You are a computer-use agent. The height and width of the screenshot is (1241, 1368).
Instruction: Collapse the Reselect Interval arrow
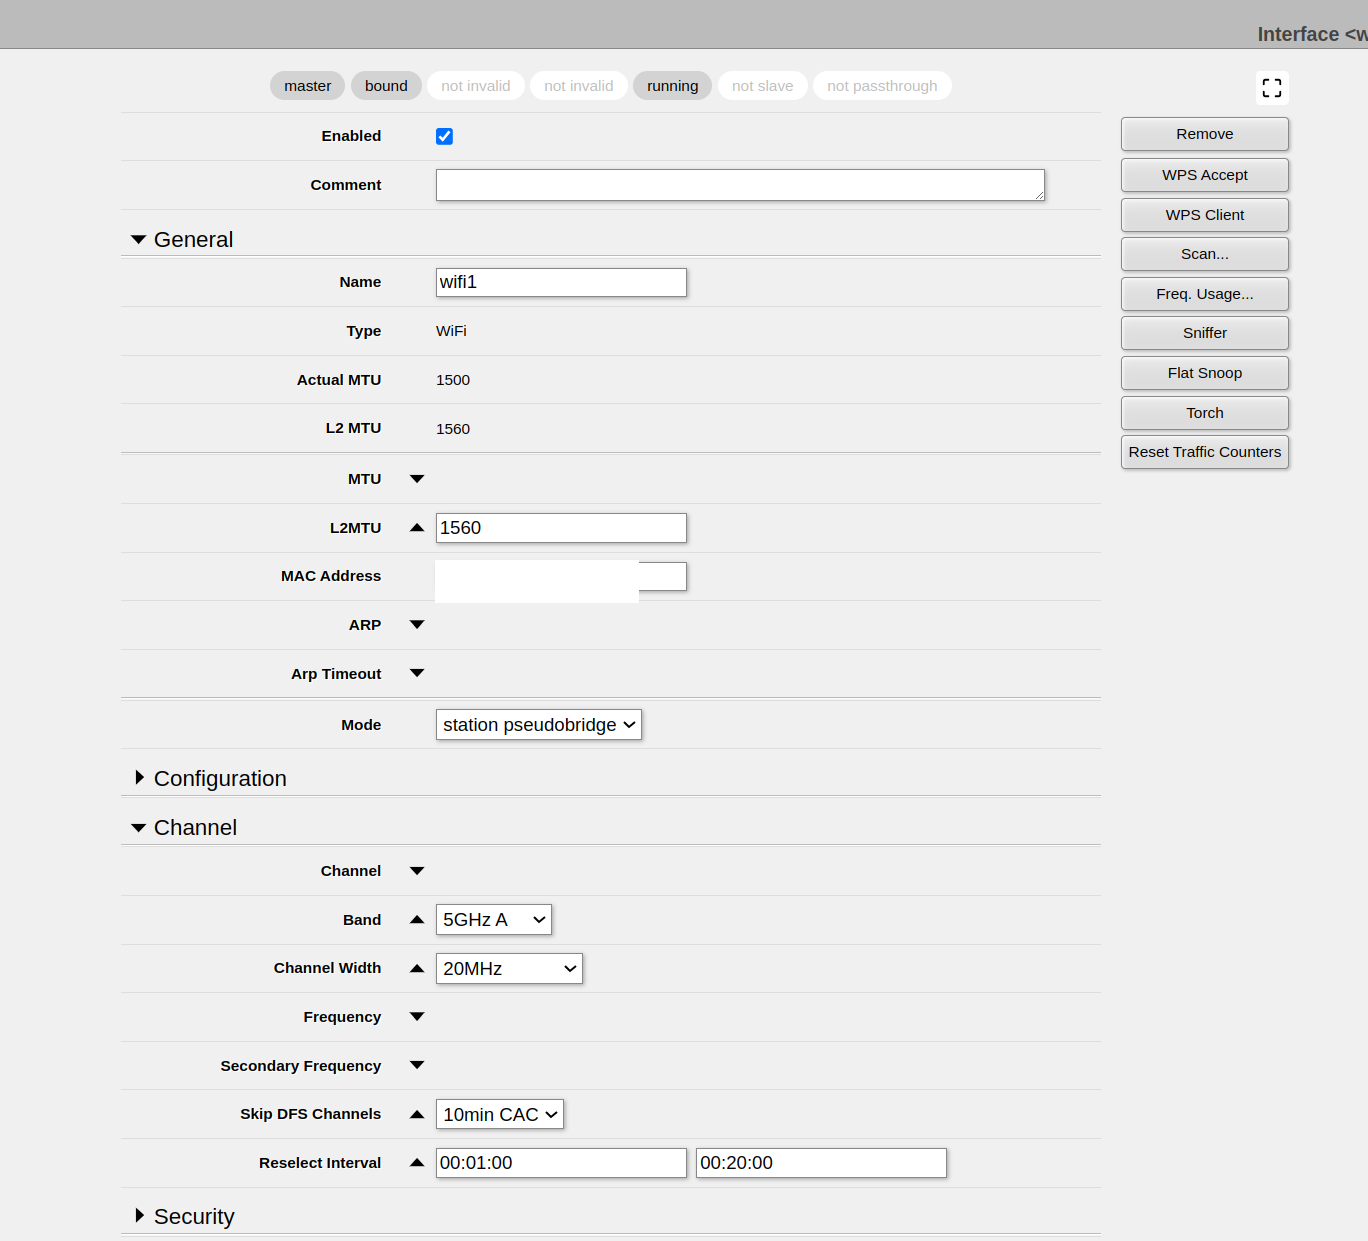click(417, 1163)
